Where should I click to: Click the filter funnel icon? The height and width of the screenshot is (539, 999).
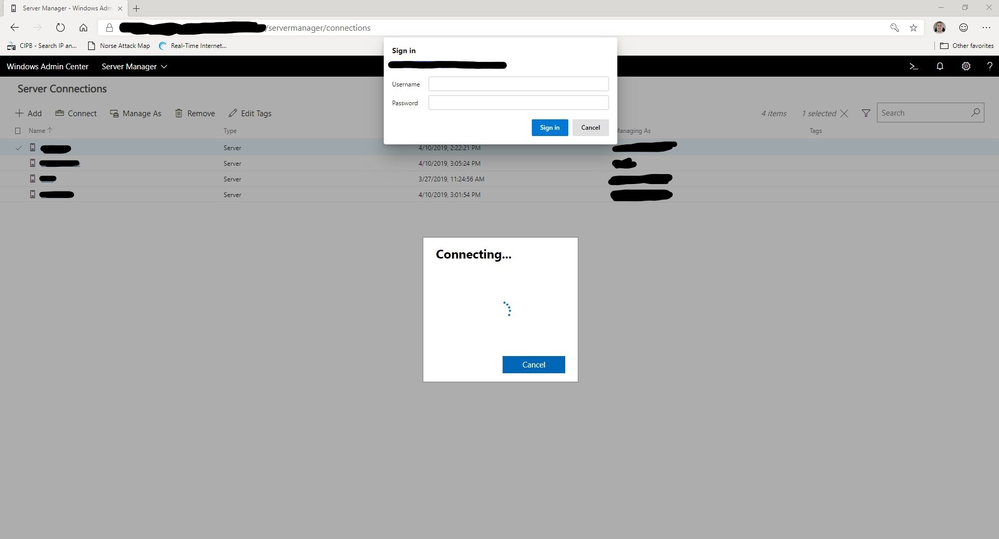(x=866, y=113)
